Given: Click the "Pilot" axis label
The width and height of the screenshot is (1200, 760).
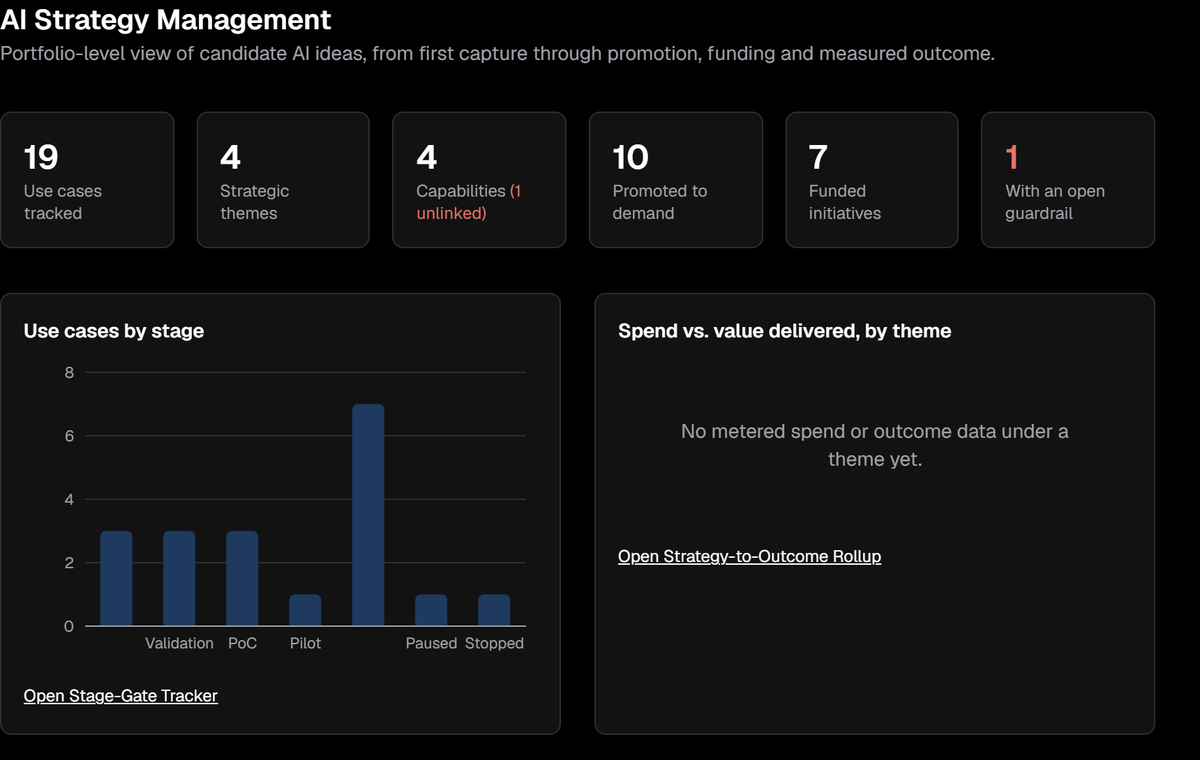Looking at the screenshot, I should [x=305, y=644].
